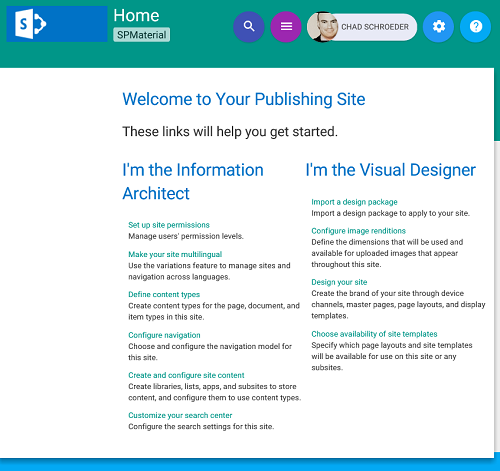500x471 pixels.
Task: Open Set up site permissions link
Action: point(169,225)
